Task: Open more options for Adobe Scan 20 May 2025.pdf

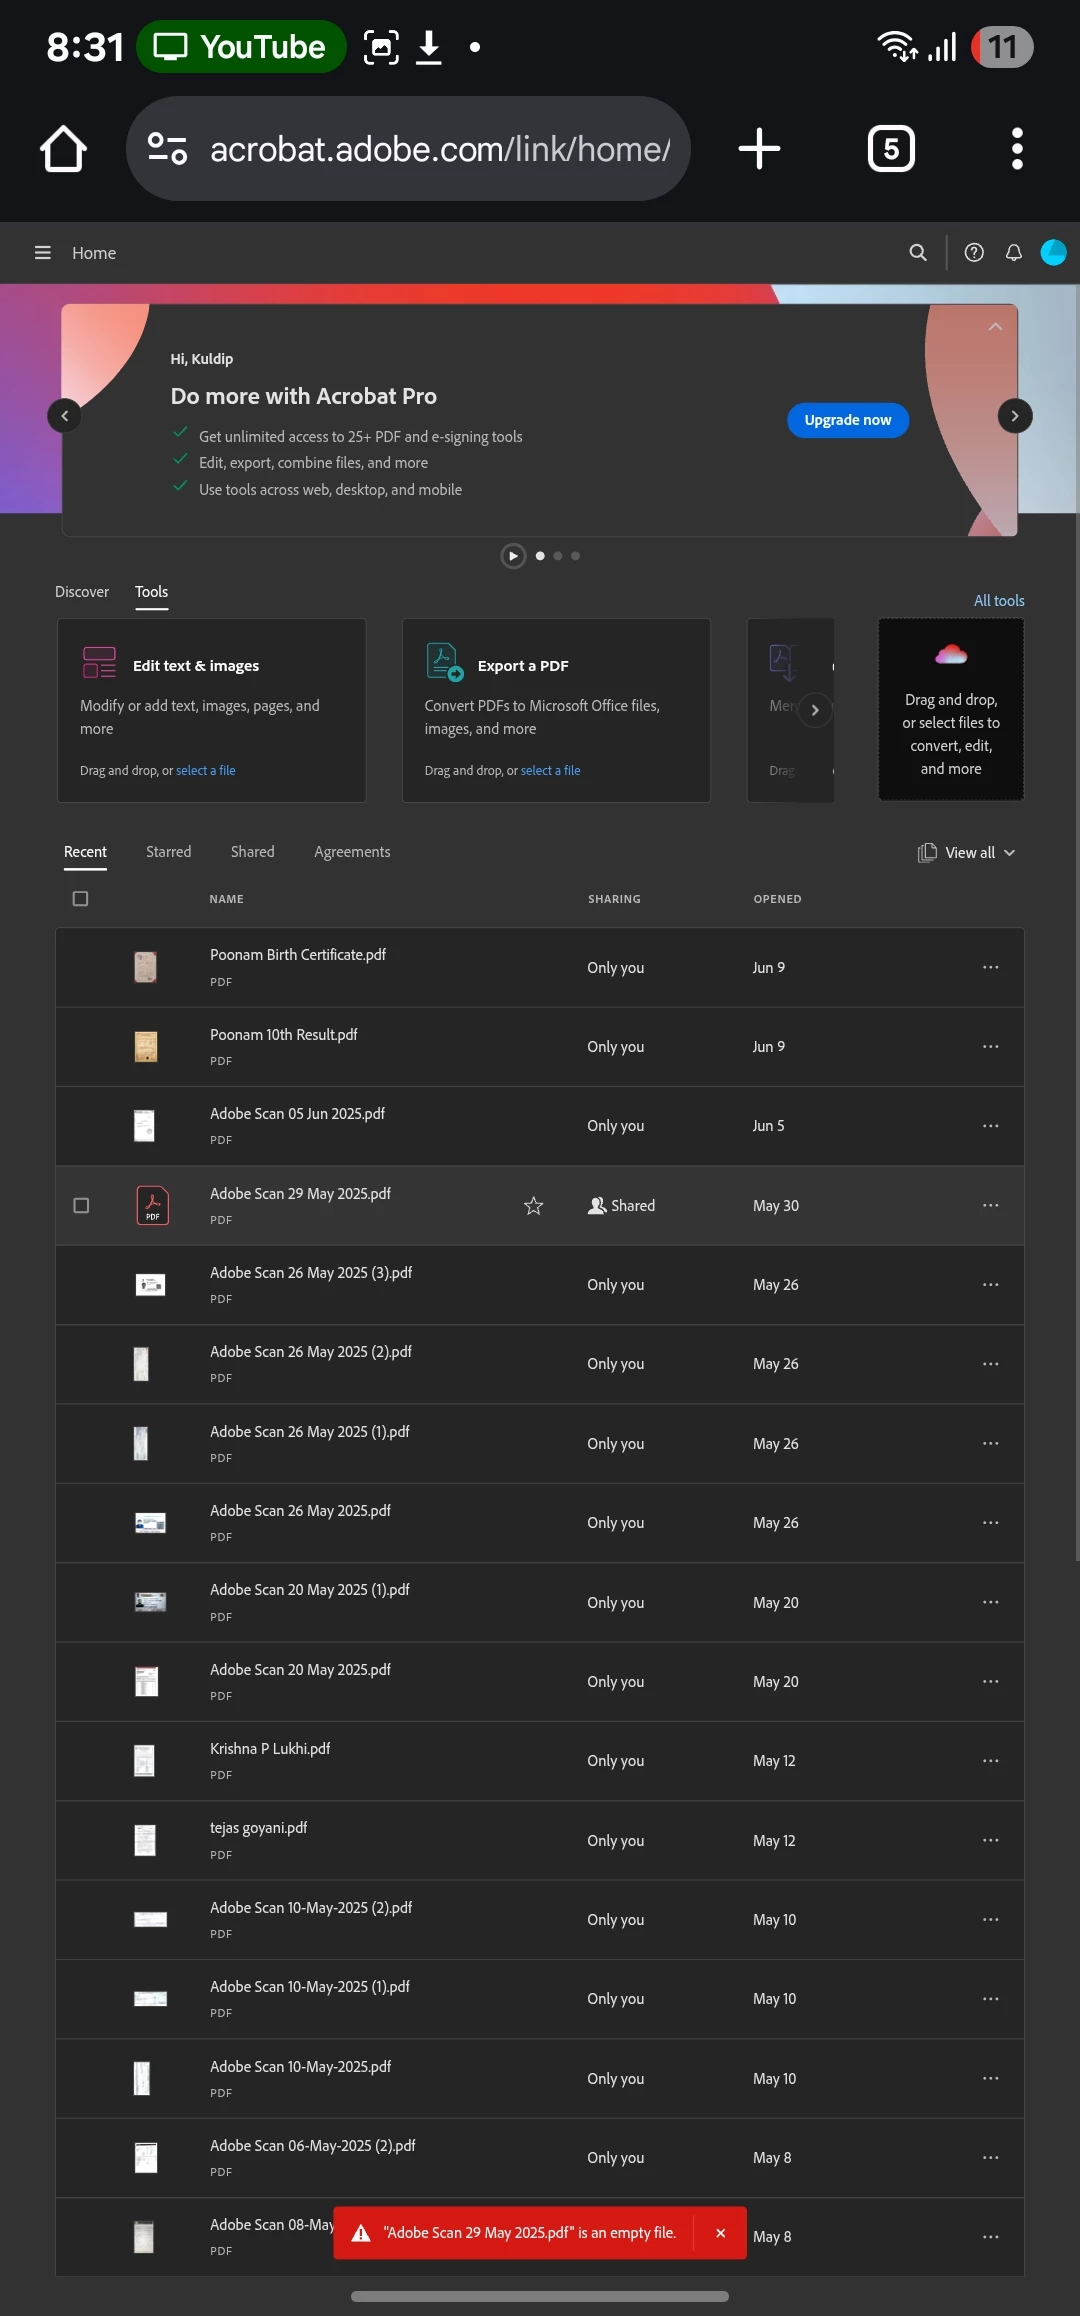Action: [x=991, y=1681]
